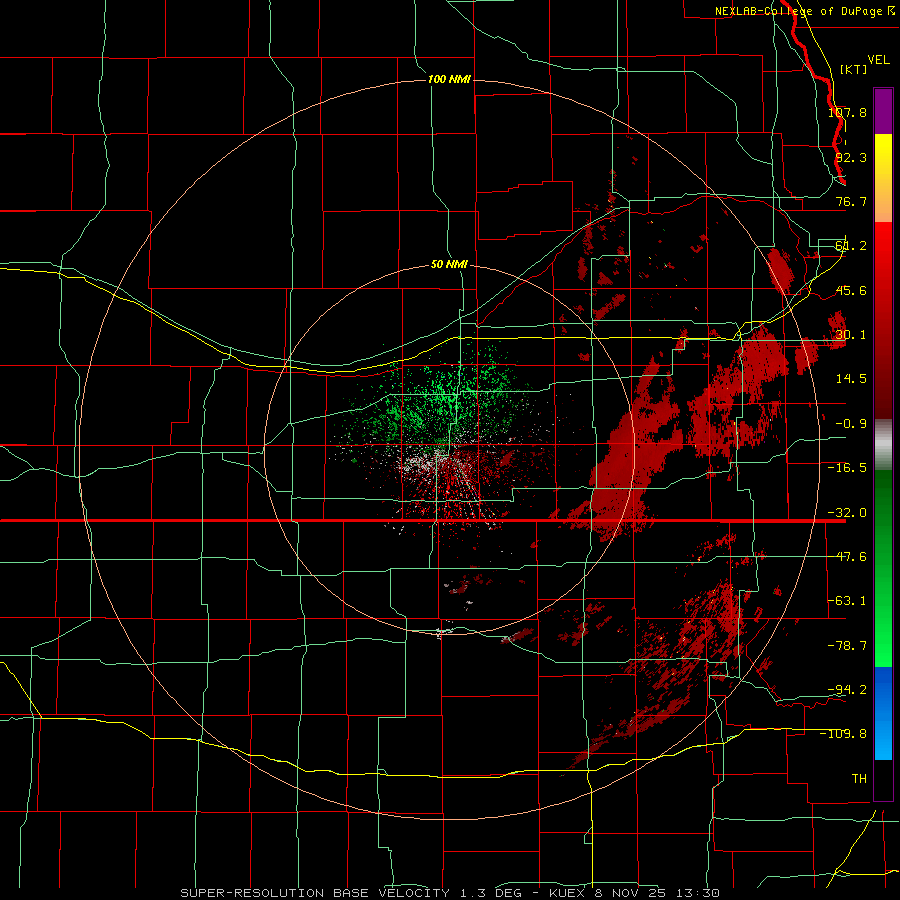Select the -47.6 legend value
The height and width of the screenshot is (900, 900).
pyautogui.click(x=847, y=557)
